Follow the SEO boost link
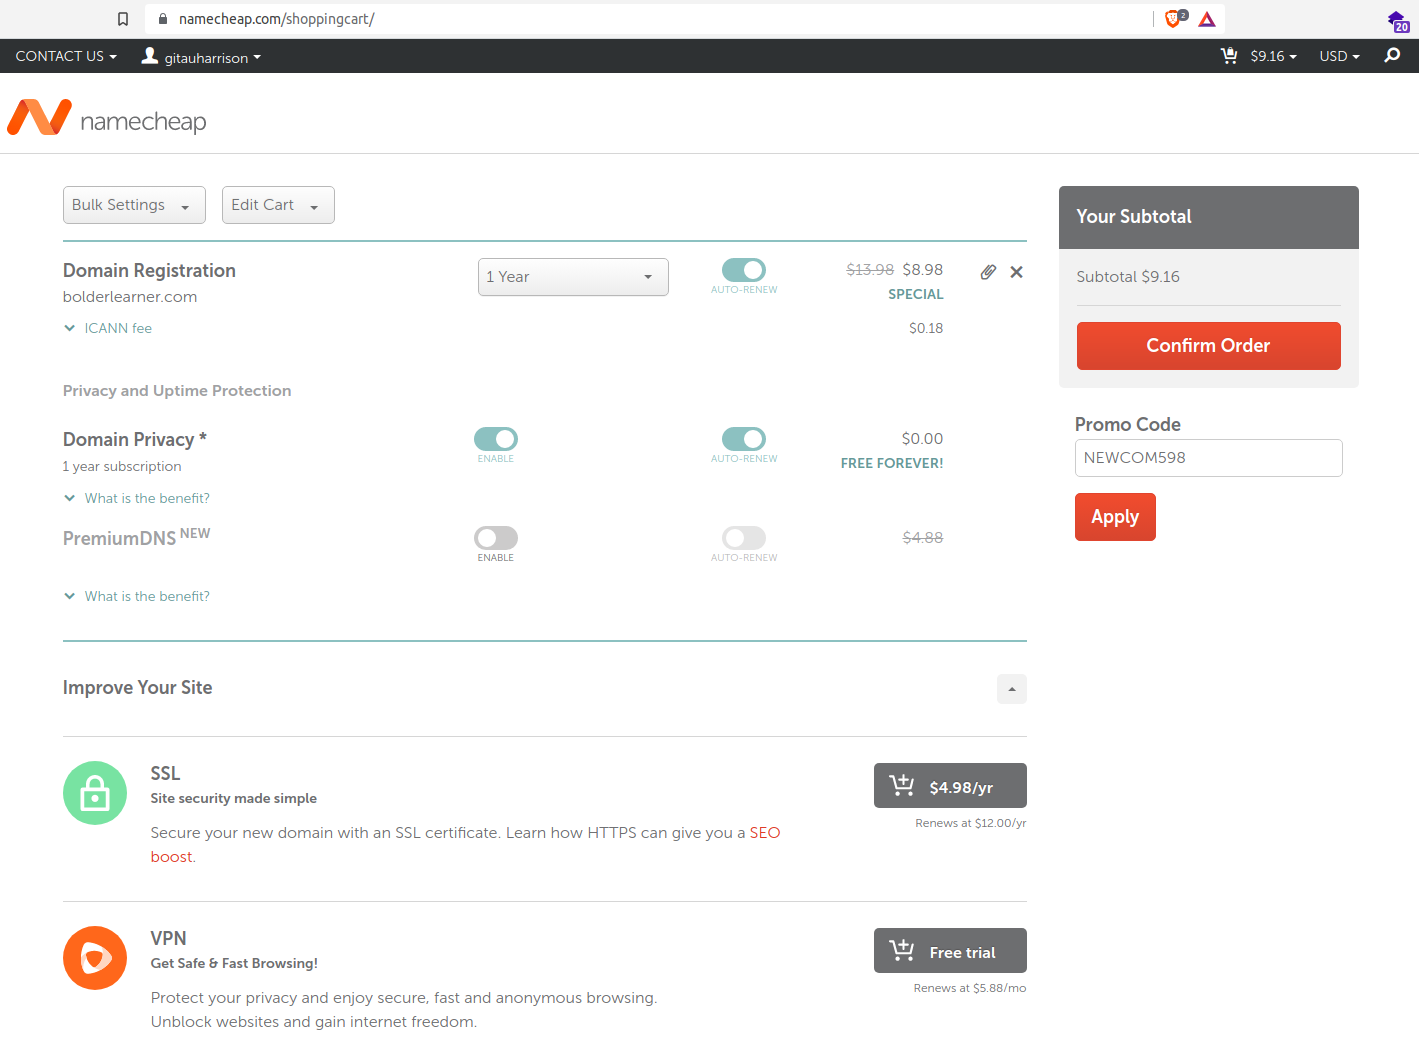Image resolution: width=1419 pixels, height=1040 pixels. coord(765,833)
